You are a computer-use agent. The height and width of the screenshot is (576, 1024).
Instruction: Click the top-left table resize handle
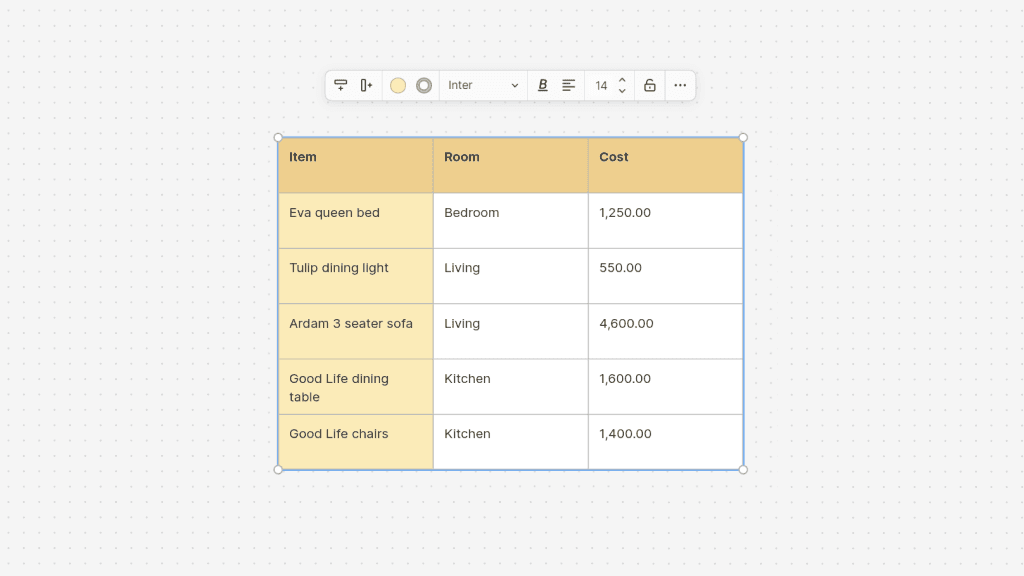(x=278, y=138)
